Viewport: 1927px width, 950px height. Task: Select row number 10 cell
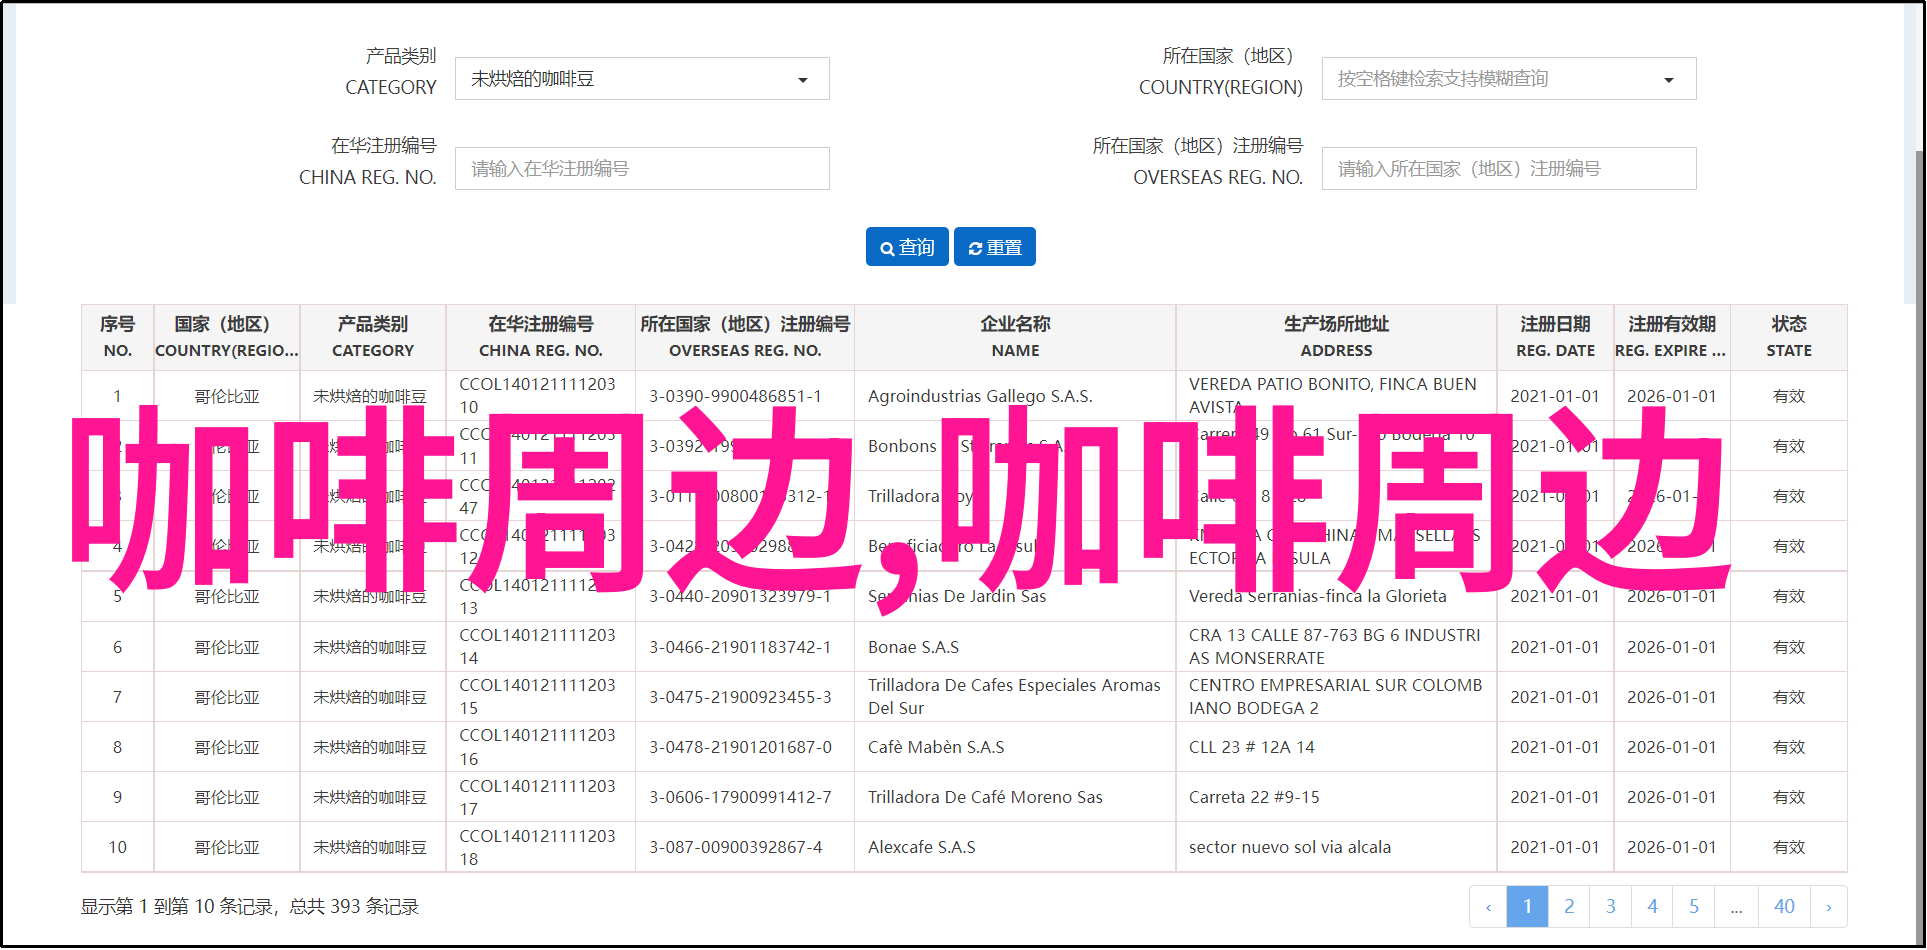(x=117, y=847)
